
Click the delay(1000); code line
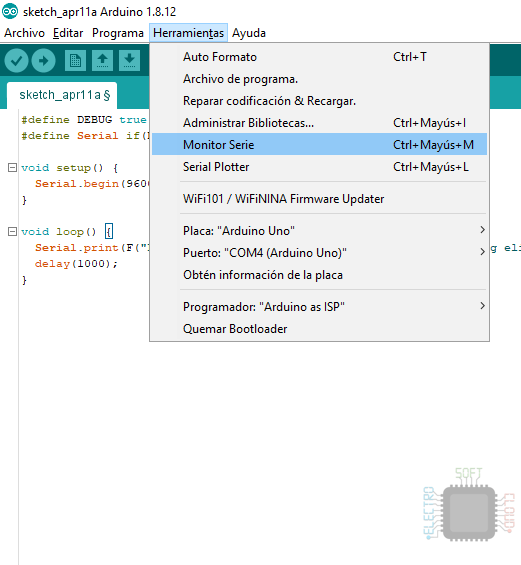[x=76, y=264]
